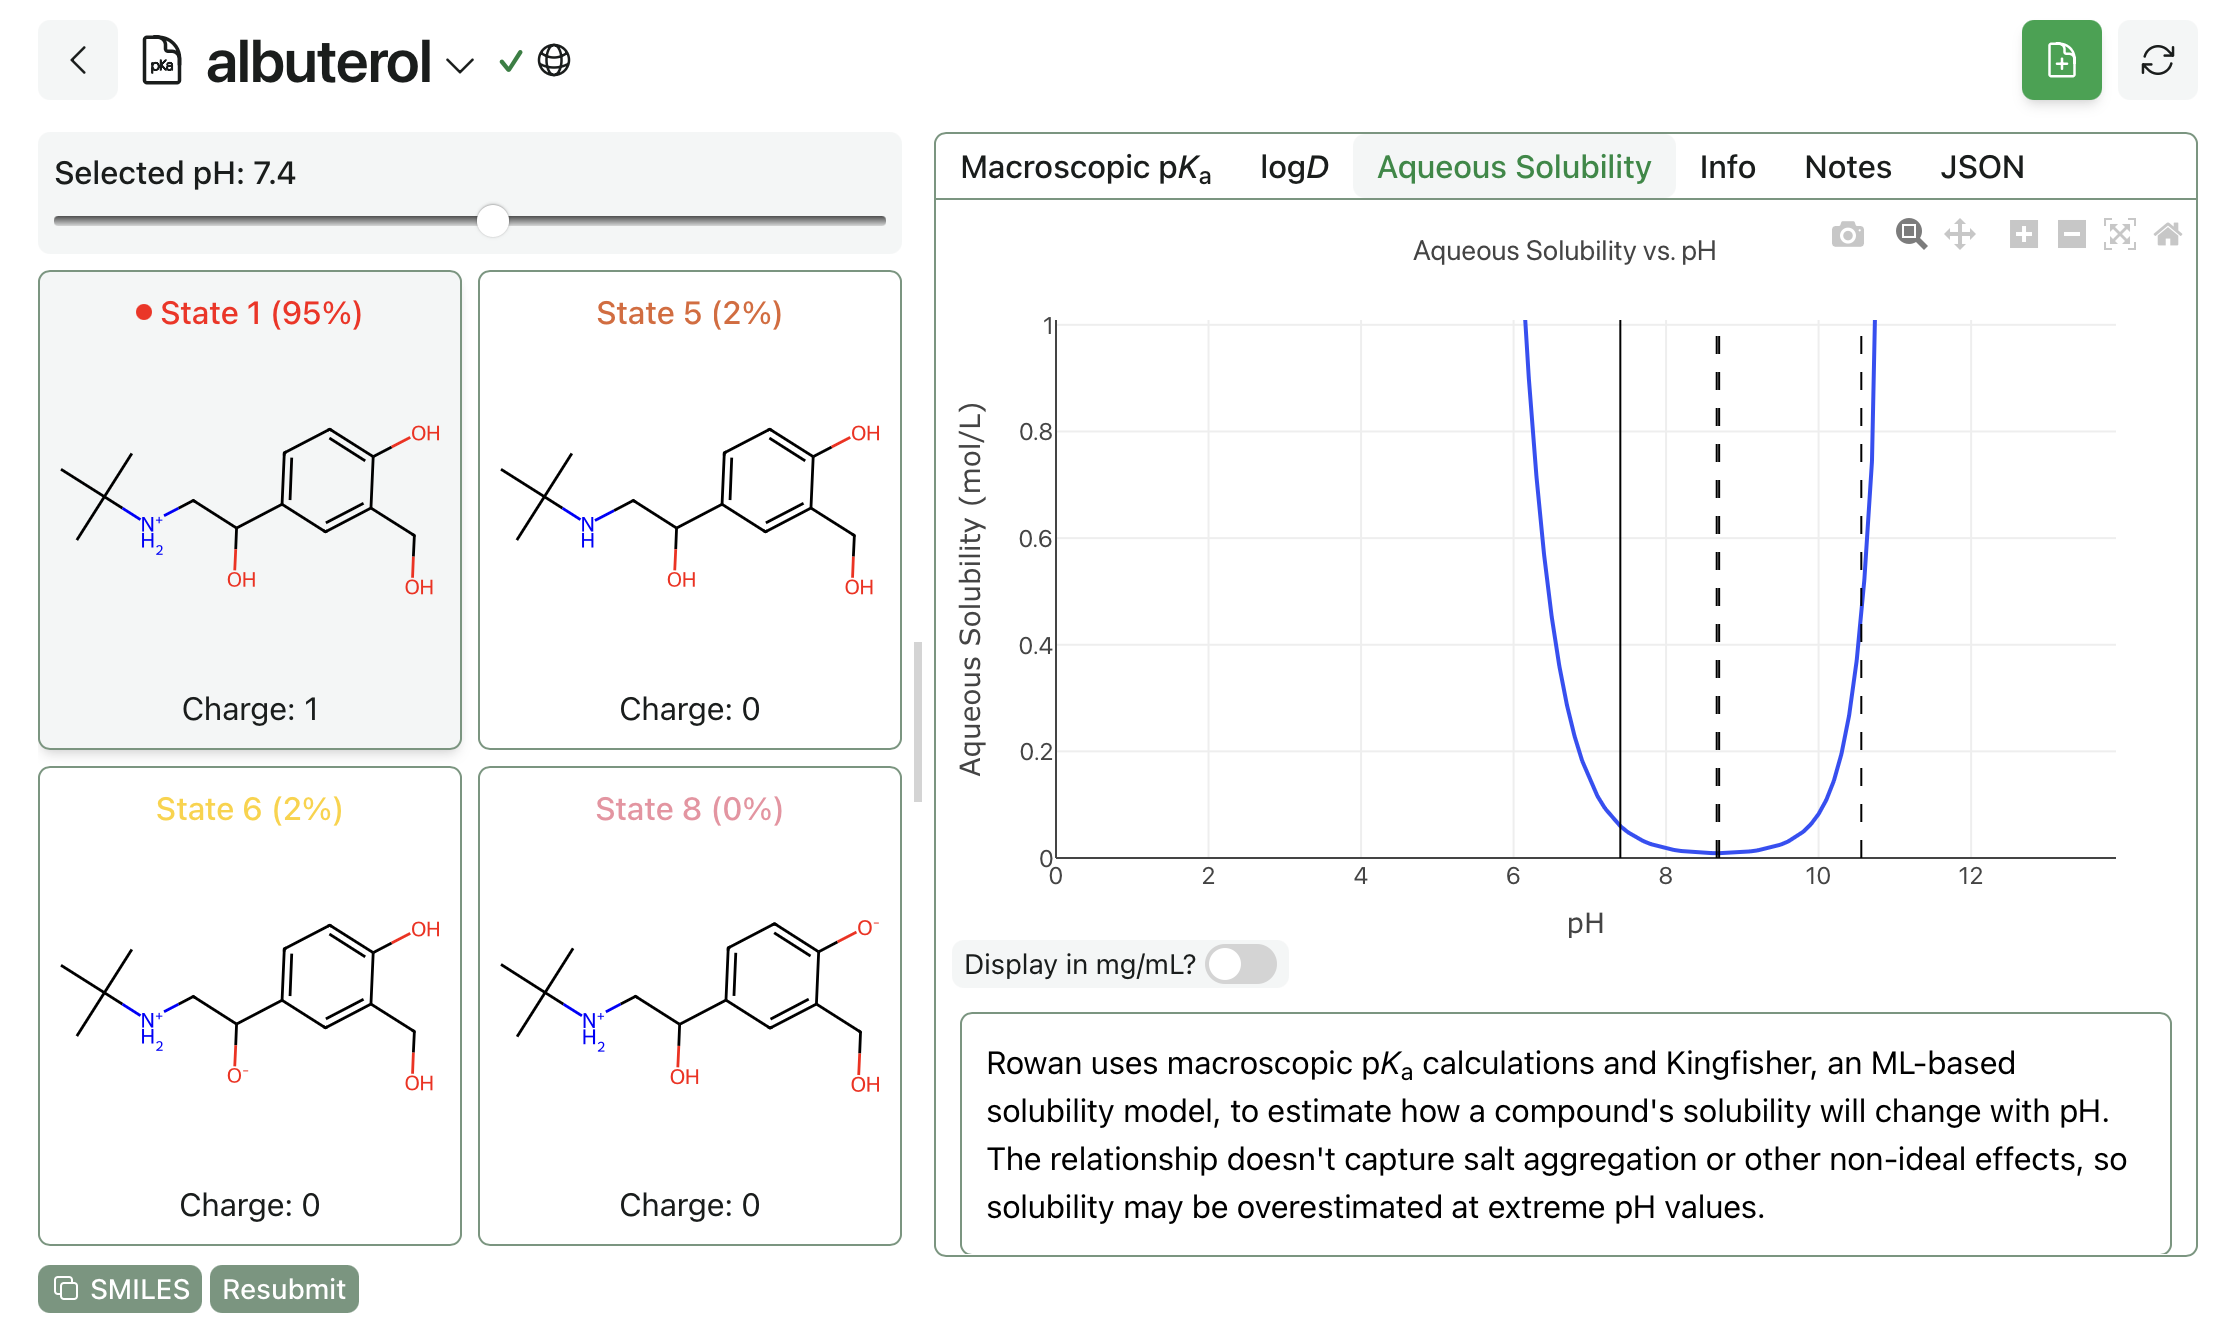The width and height of the screenshot is (2216, 1328).
Task: Select the State 5 (2%) card
Action: (x=690, y=510)
